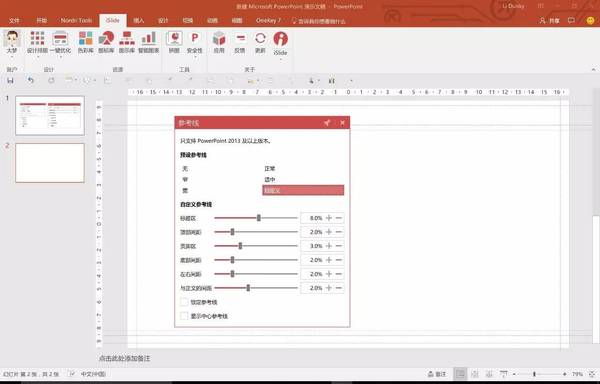The width and height of the screenshot is (600, 384).
Task: Click the 标题区 slider handle
Action: pos(259,218)
